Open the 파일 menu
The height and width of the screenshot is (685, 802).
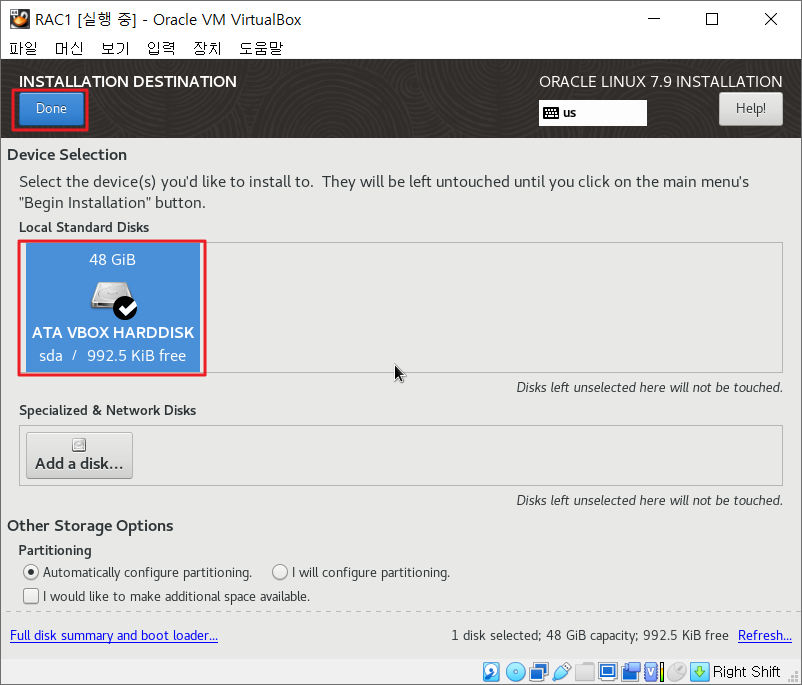(24, 48)
